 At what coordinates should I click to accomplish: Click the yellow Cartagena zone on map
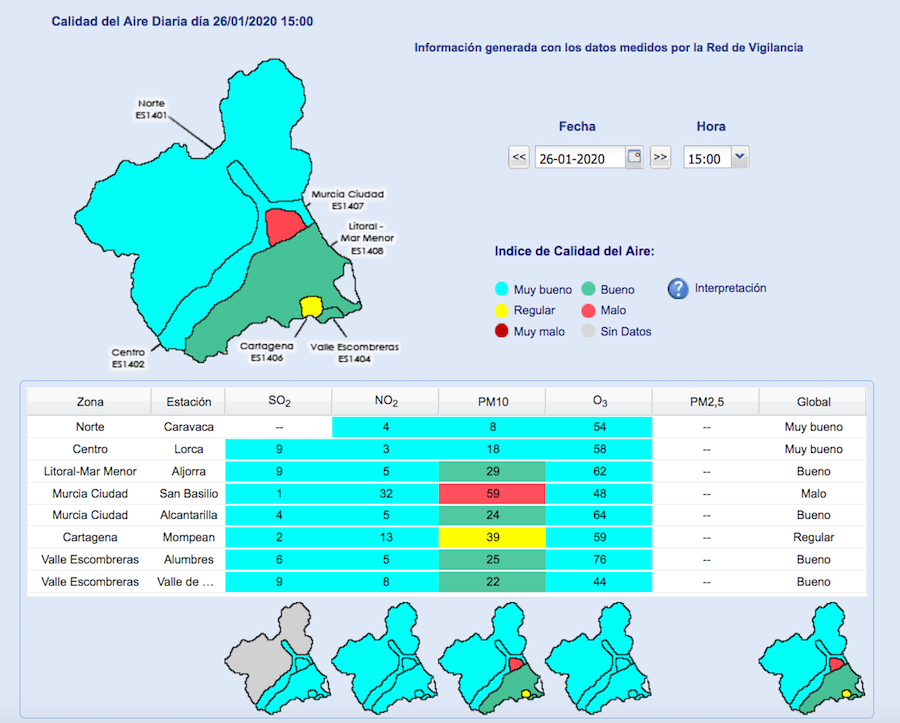pyautogui.click(x=311, y=306)
